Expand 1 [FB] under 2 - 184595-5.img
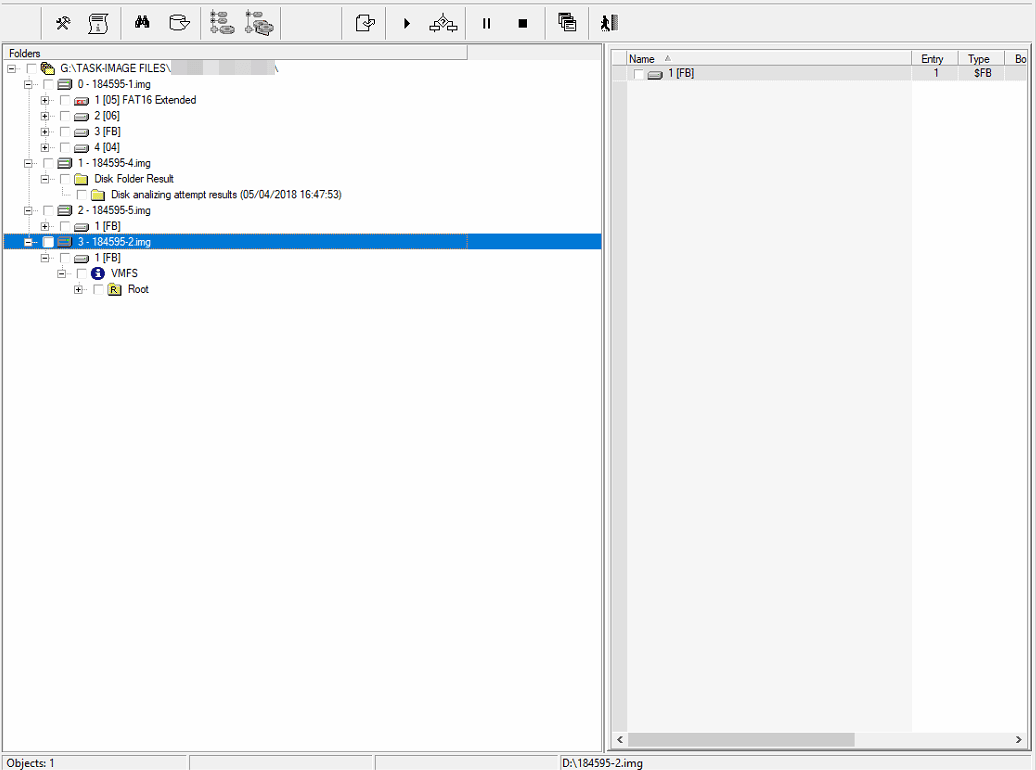The width and height of the screenshot is (1036, 770). point(44,226)
